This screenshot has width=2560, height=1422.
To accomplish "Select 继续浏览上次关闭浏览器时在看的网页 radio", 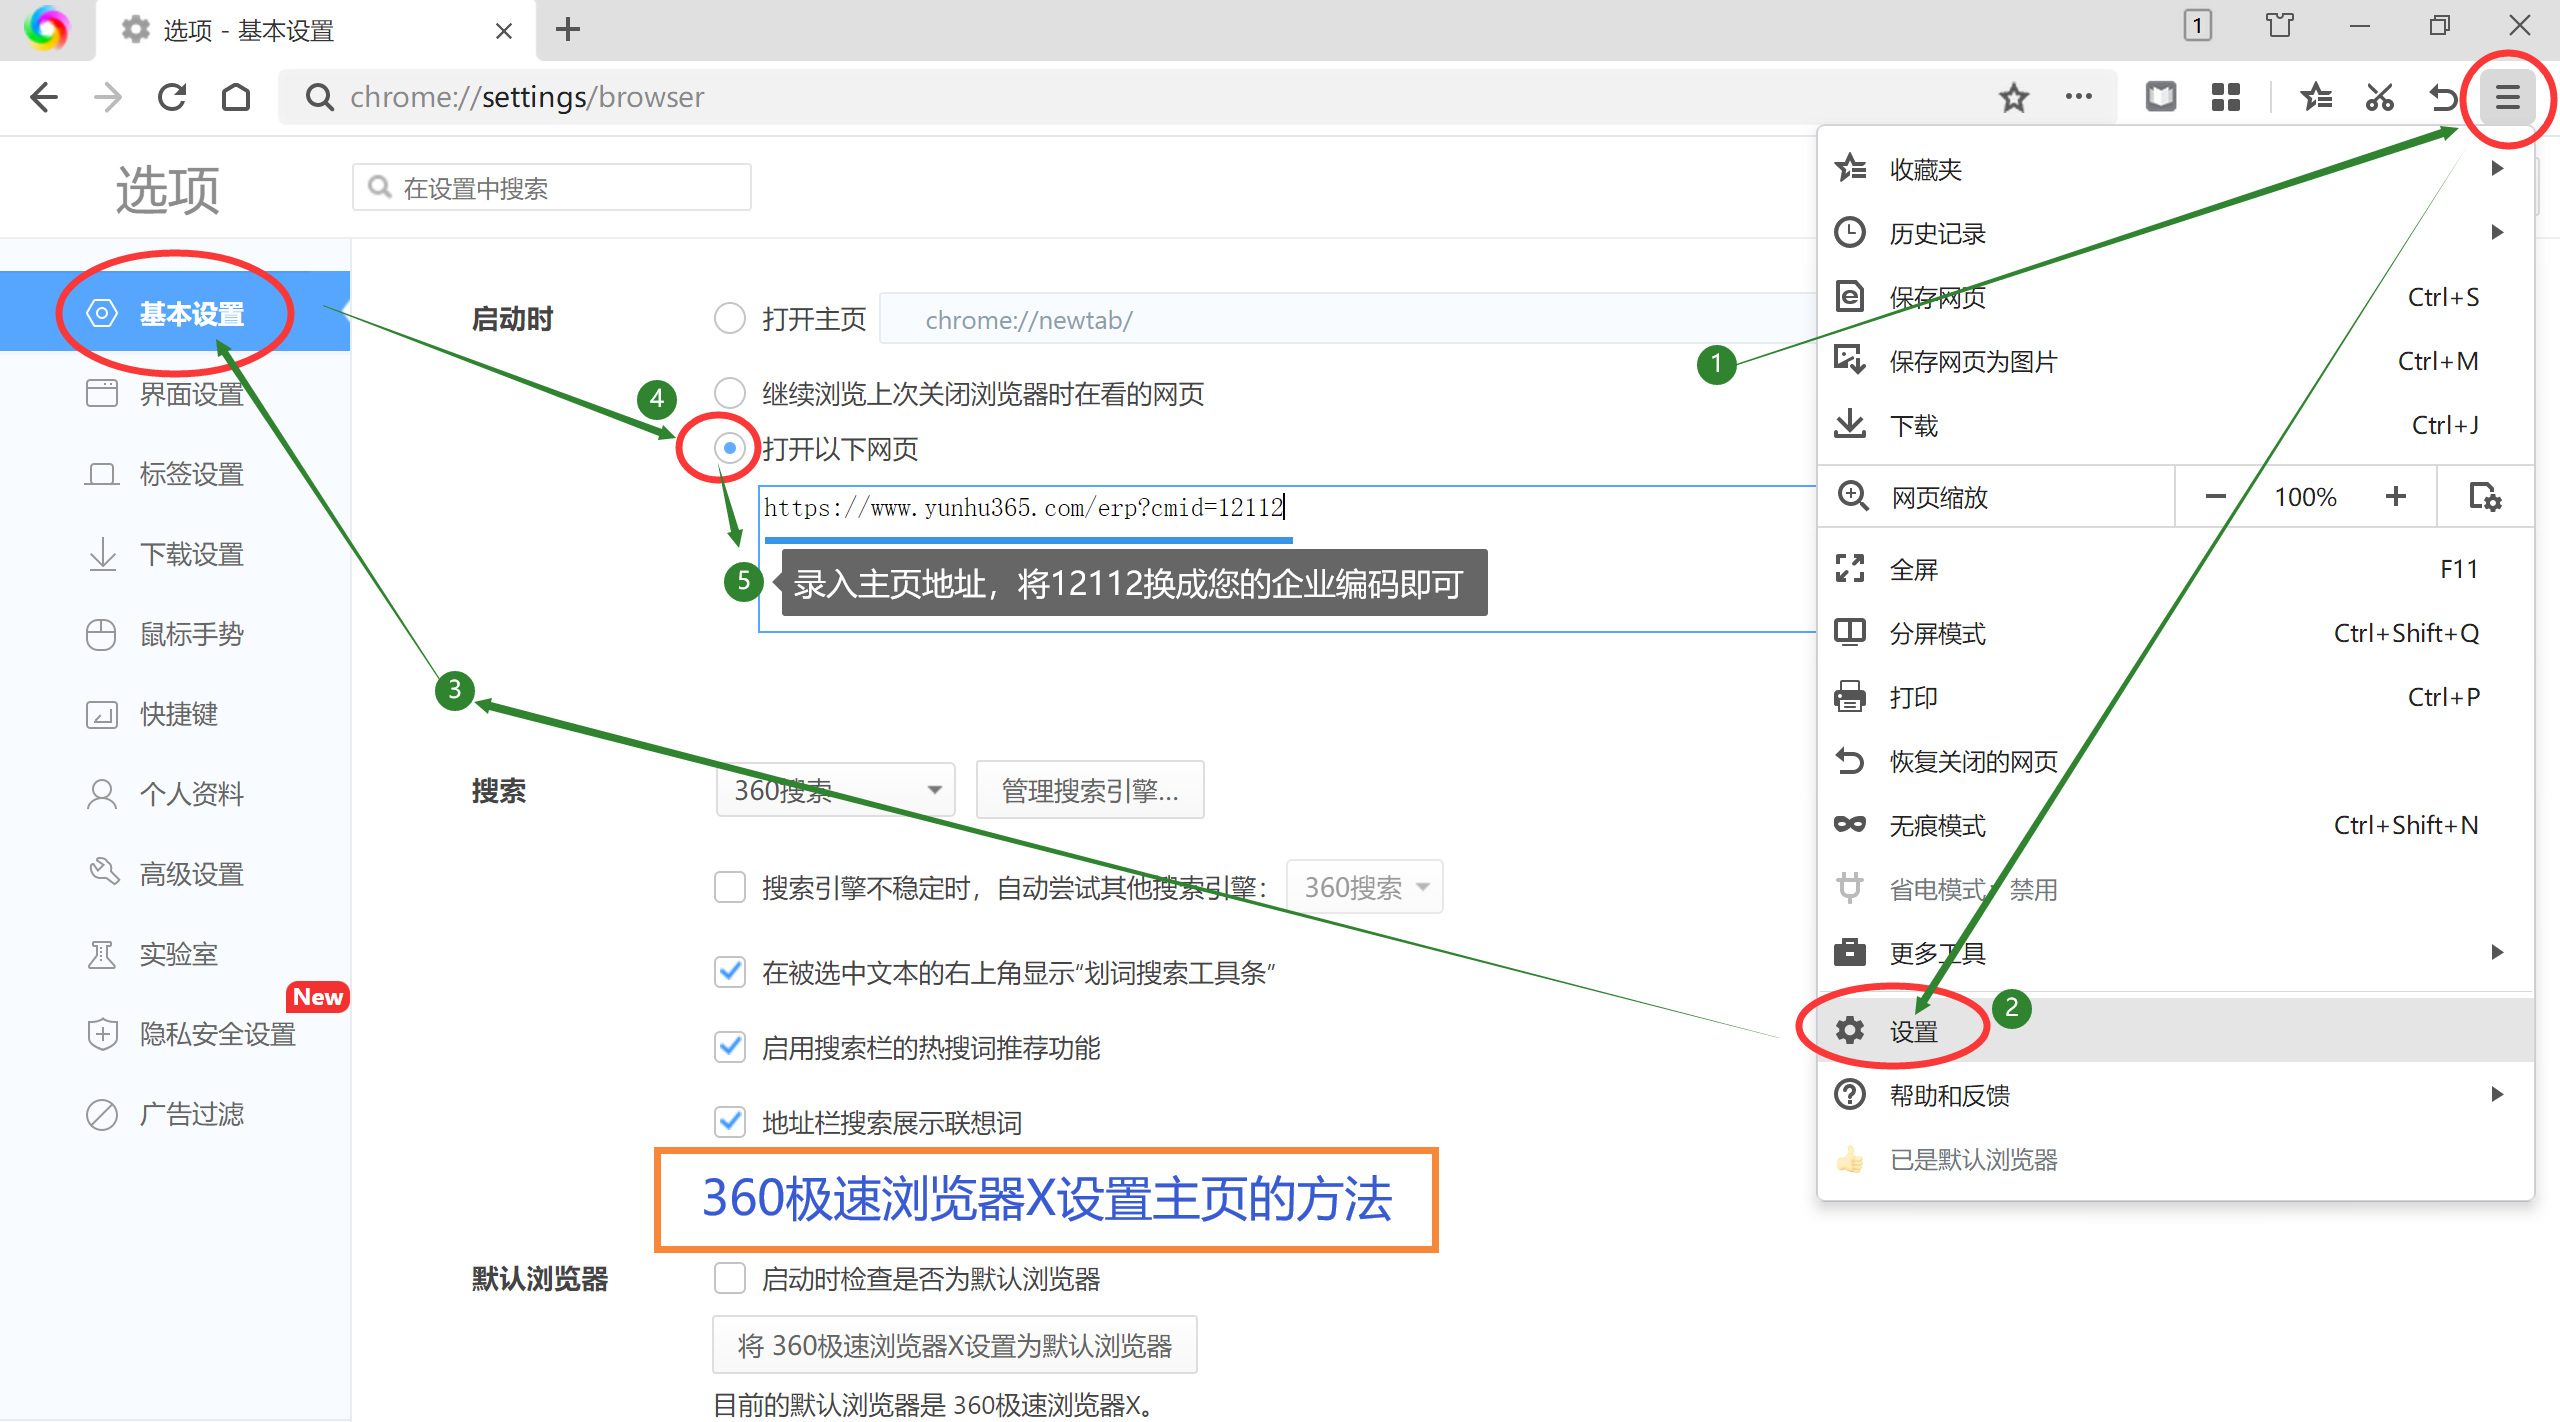I will 730,393.
